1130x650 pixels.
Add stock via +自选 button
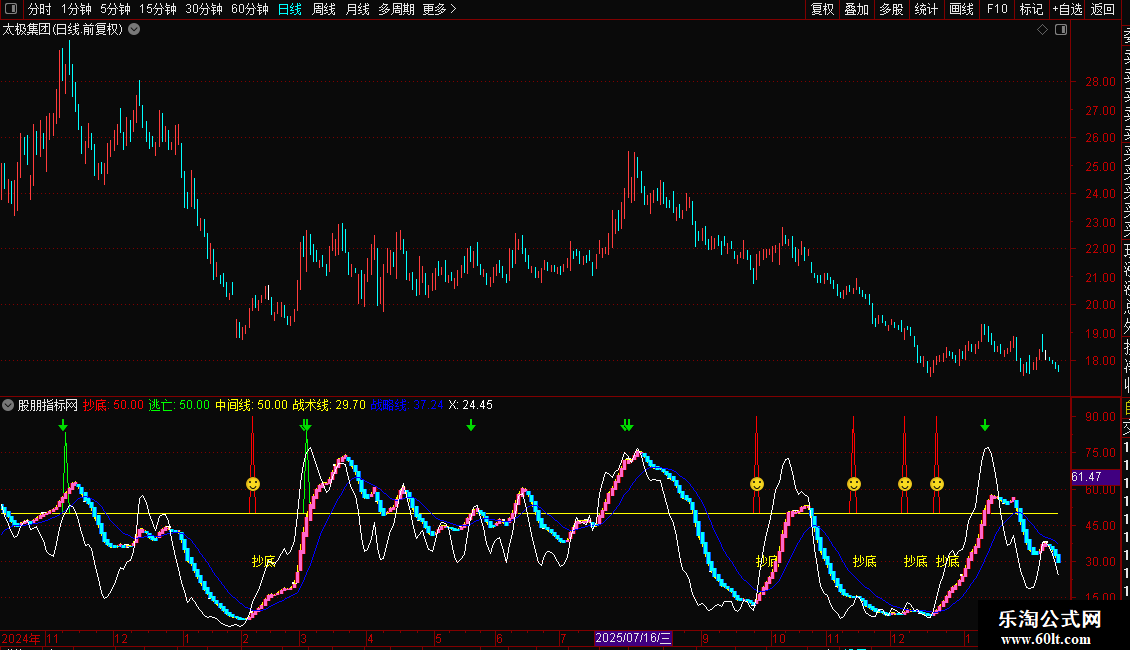coord(1066,9)
